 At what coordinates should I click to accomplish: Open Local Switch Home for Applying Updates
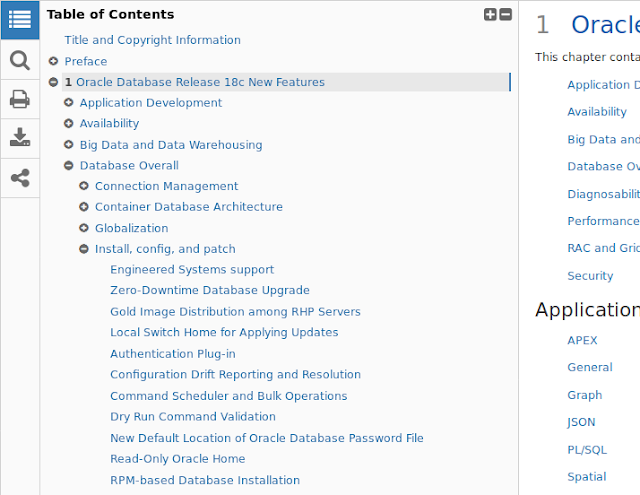point(224,333)
